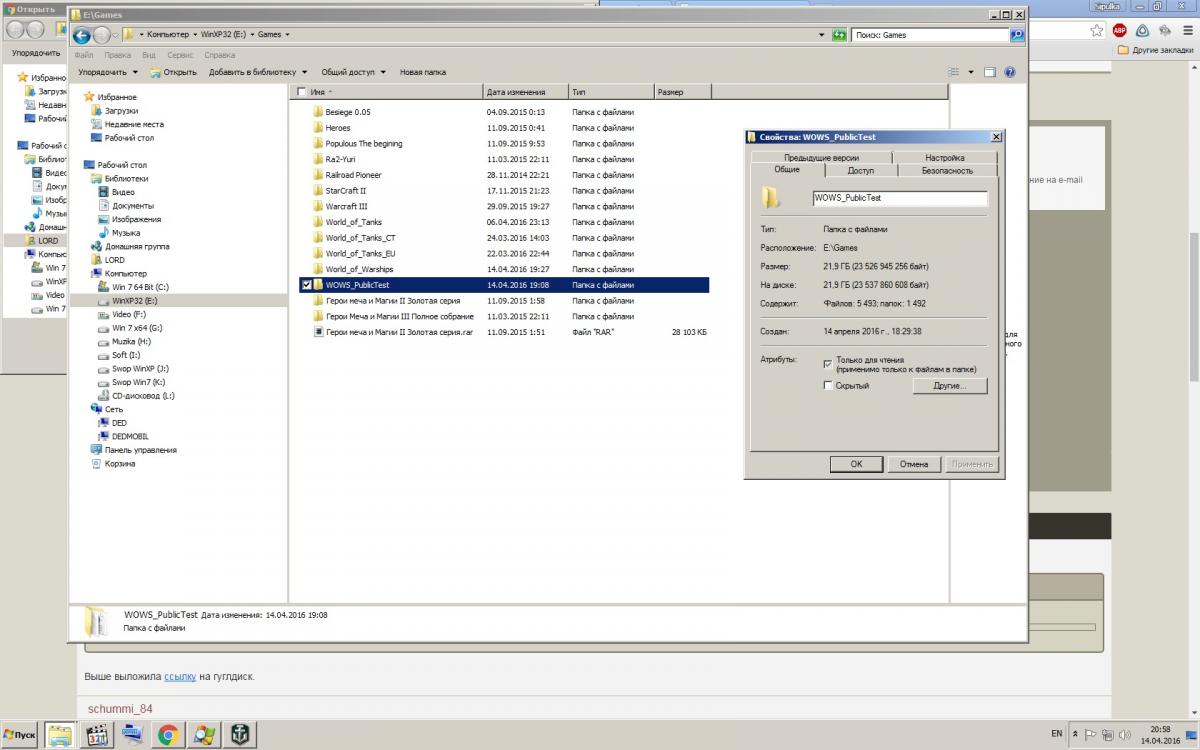
Task: Click the Другие... attributes button
Action: point(949,385)
